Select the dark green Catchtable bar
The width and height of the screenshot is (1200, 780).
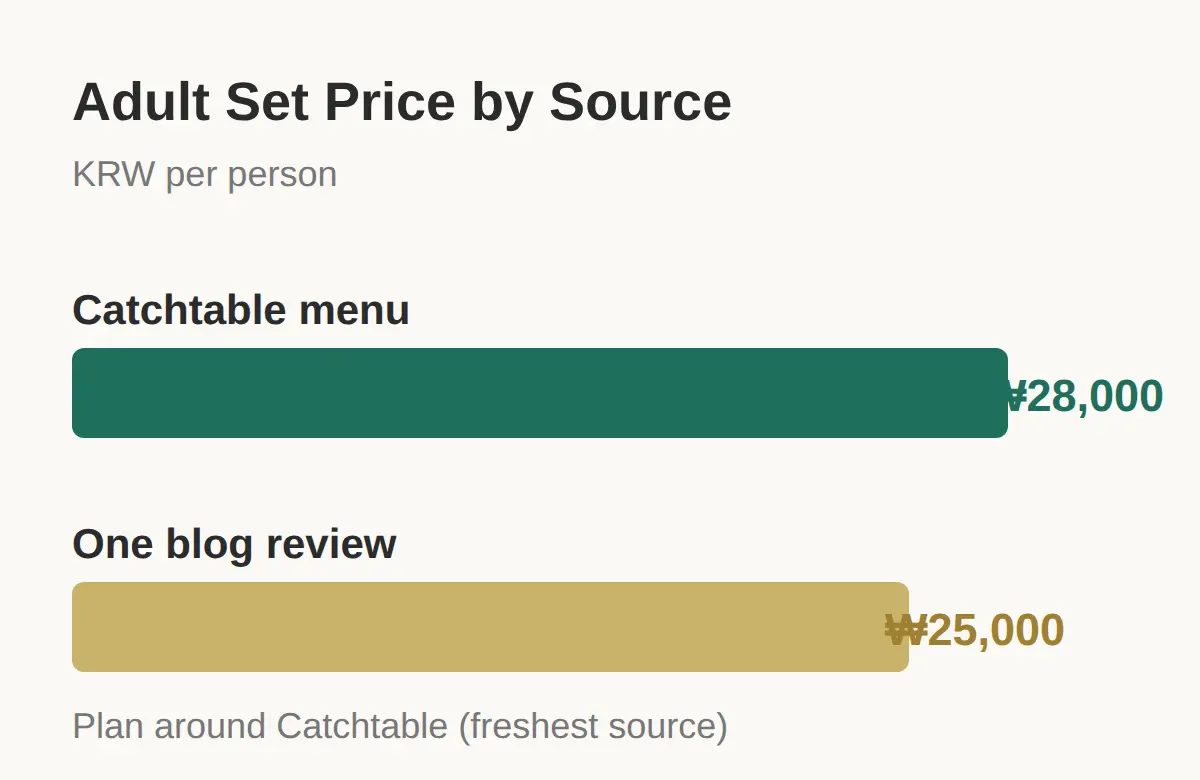click(x=540, y=393)
